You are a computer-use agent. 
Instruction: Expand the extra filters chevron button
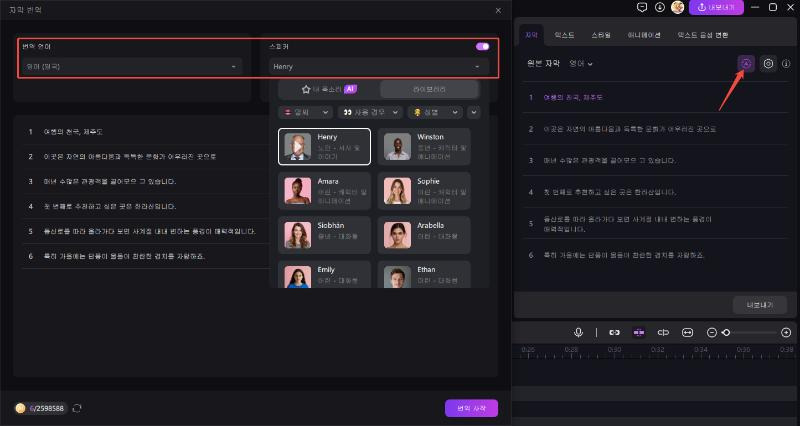[x=473, y=112]
